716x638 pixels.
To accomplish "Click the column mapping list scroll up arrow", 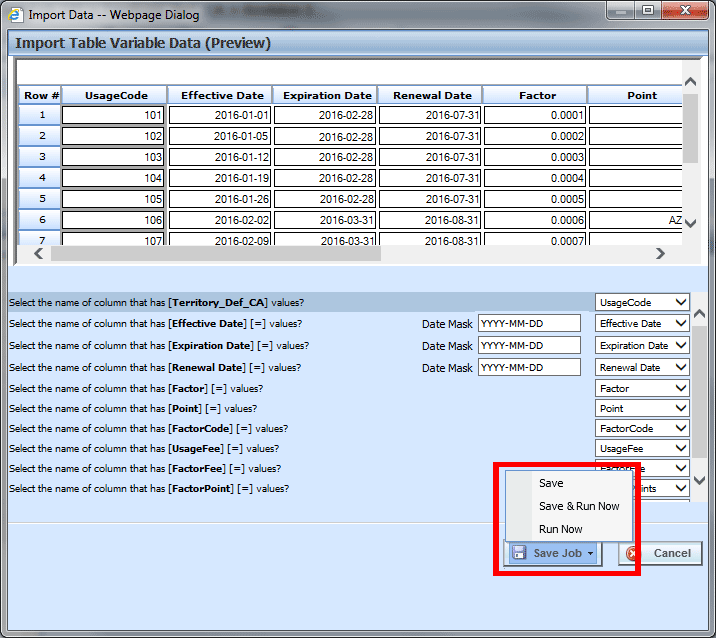I will click(x=699, y=314).
